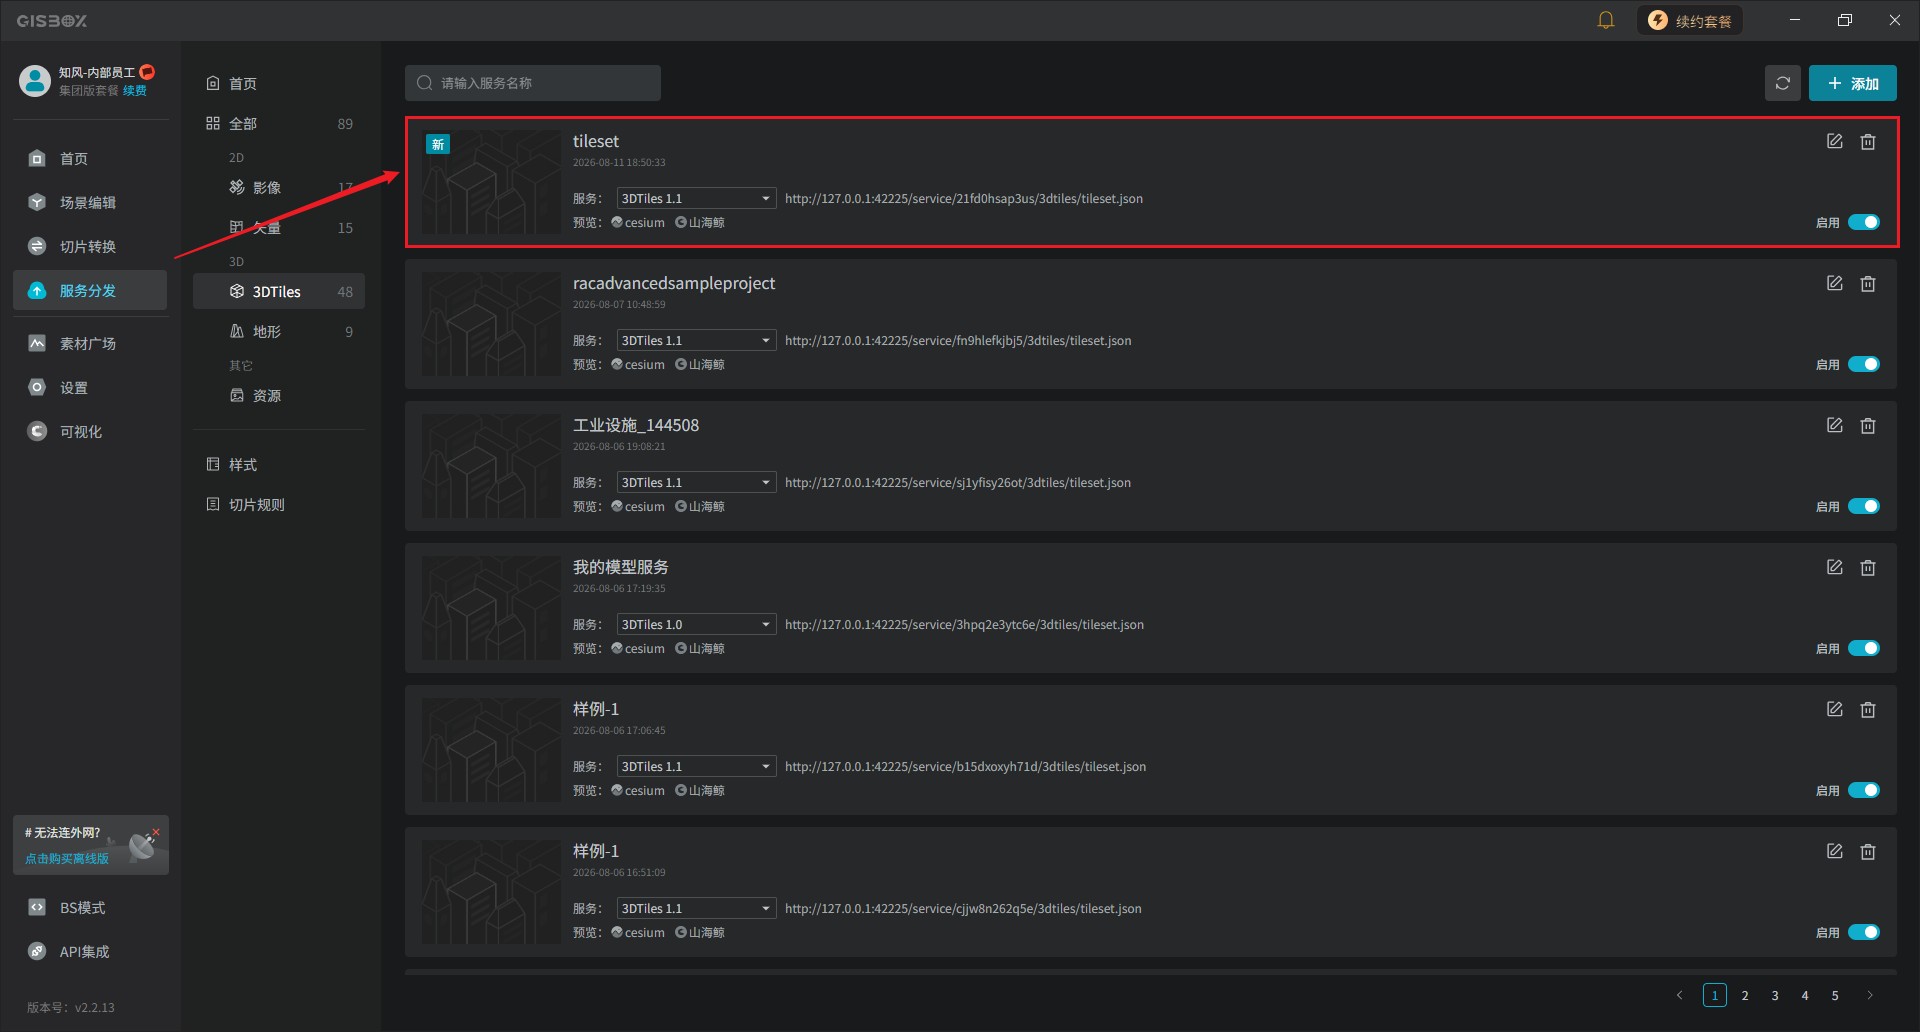
Task: Open the notification bell
Action: 1606,20
